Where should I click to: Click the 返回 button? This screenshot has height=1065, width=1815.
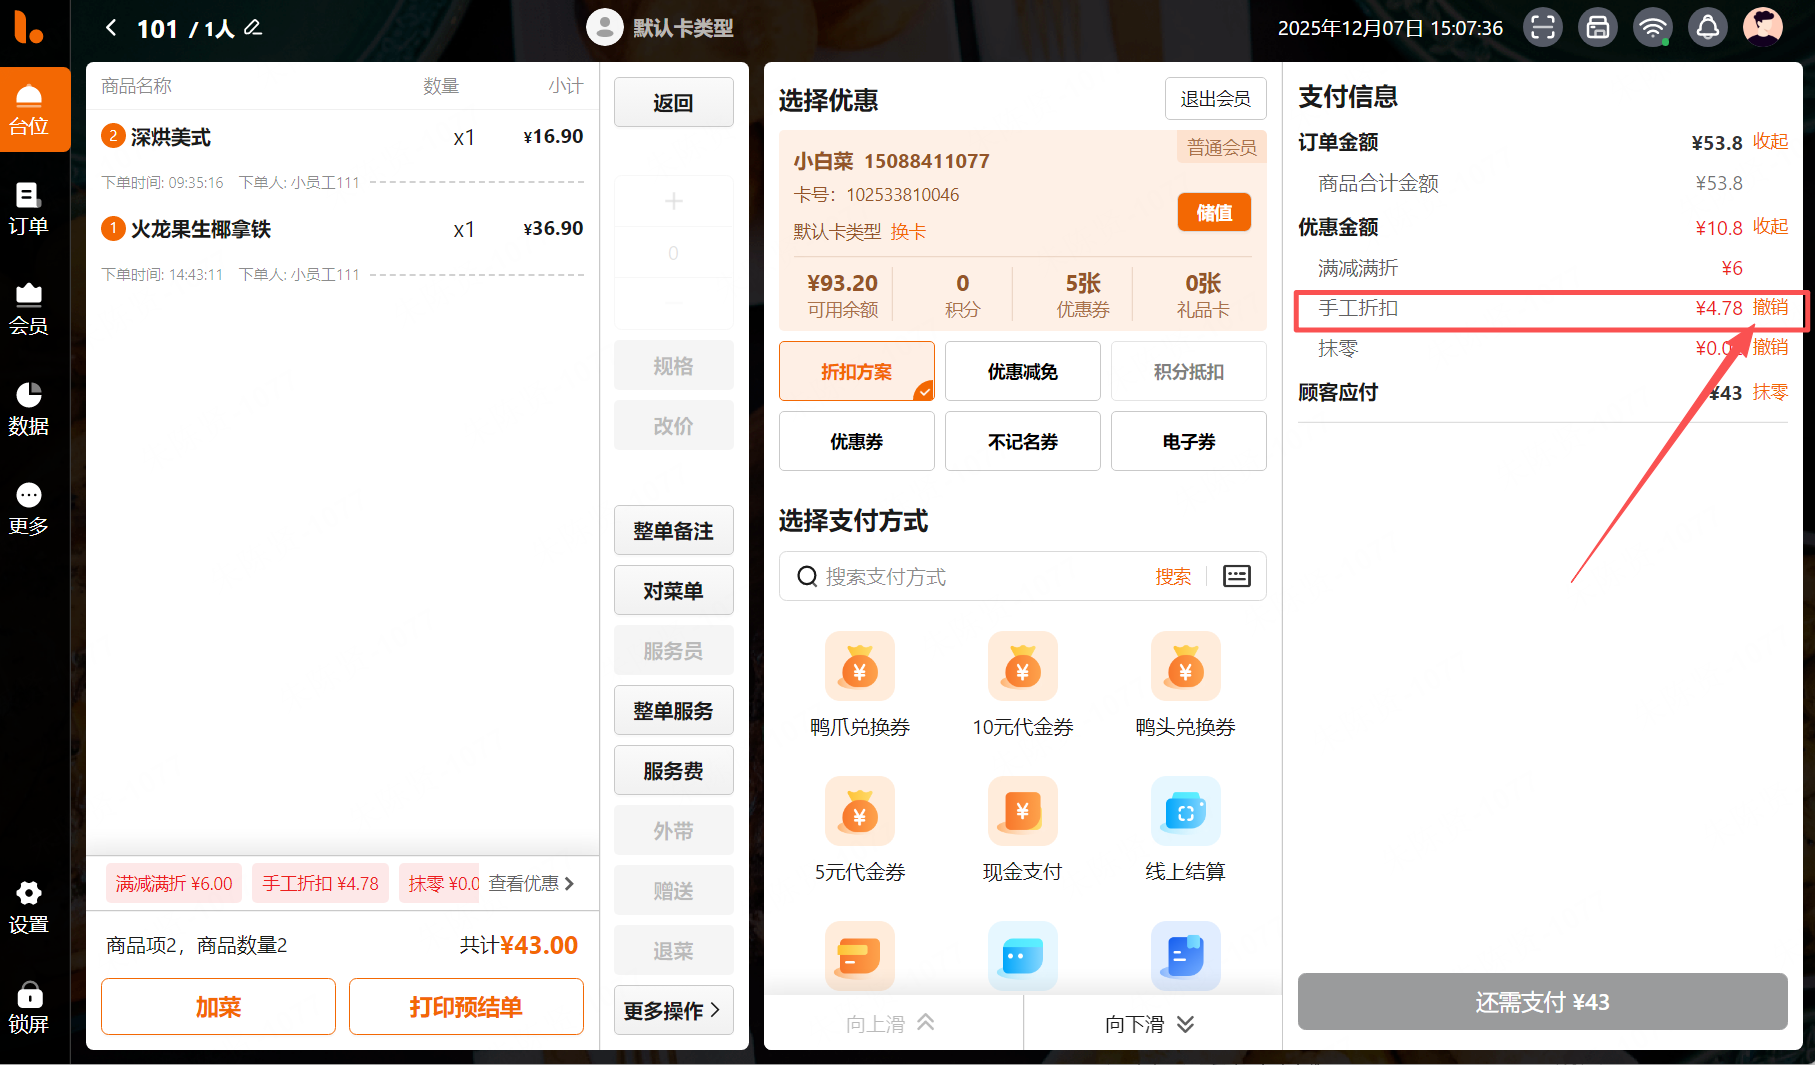(x=673, y=102)
